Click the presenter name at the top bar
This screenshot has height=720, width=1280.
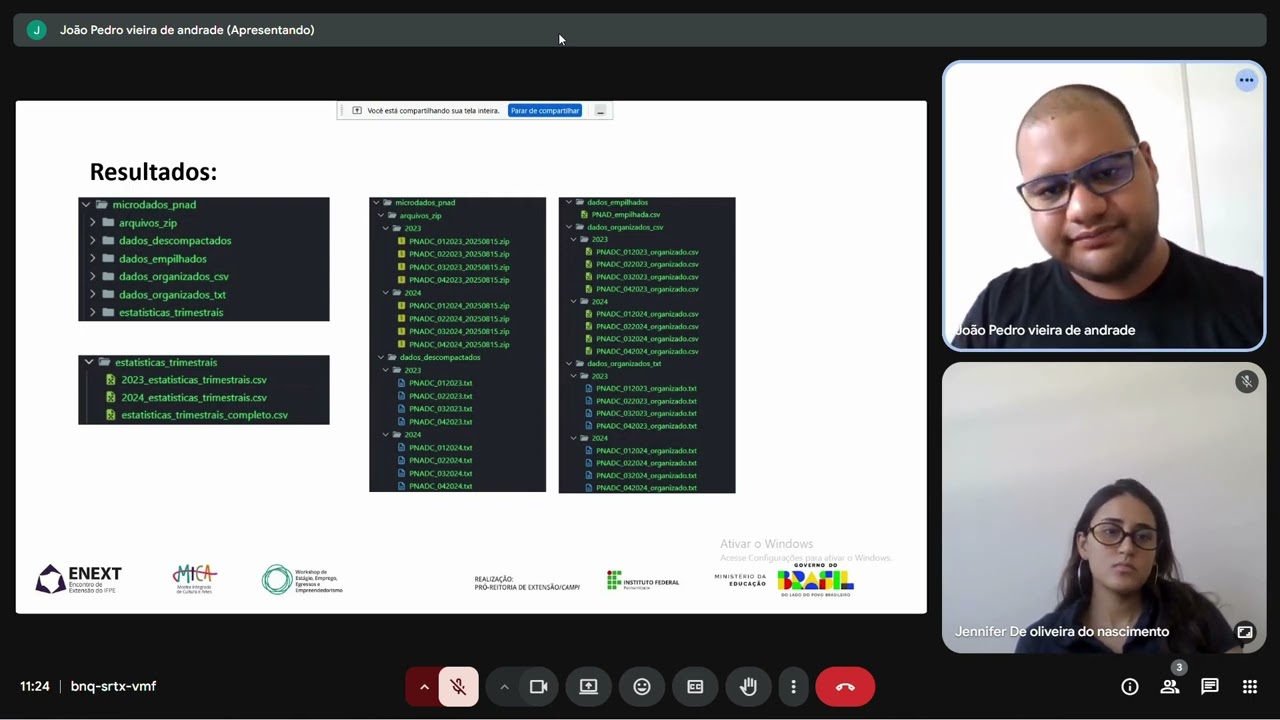(187, 30)
